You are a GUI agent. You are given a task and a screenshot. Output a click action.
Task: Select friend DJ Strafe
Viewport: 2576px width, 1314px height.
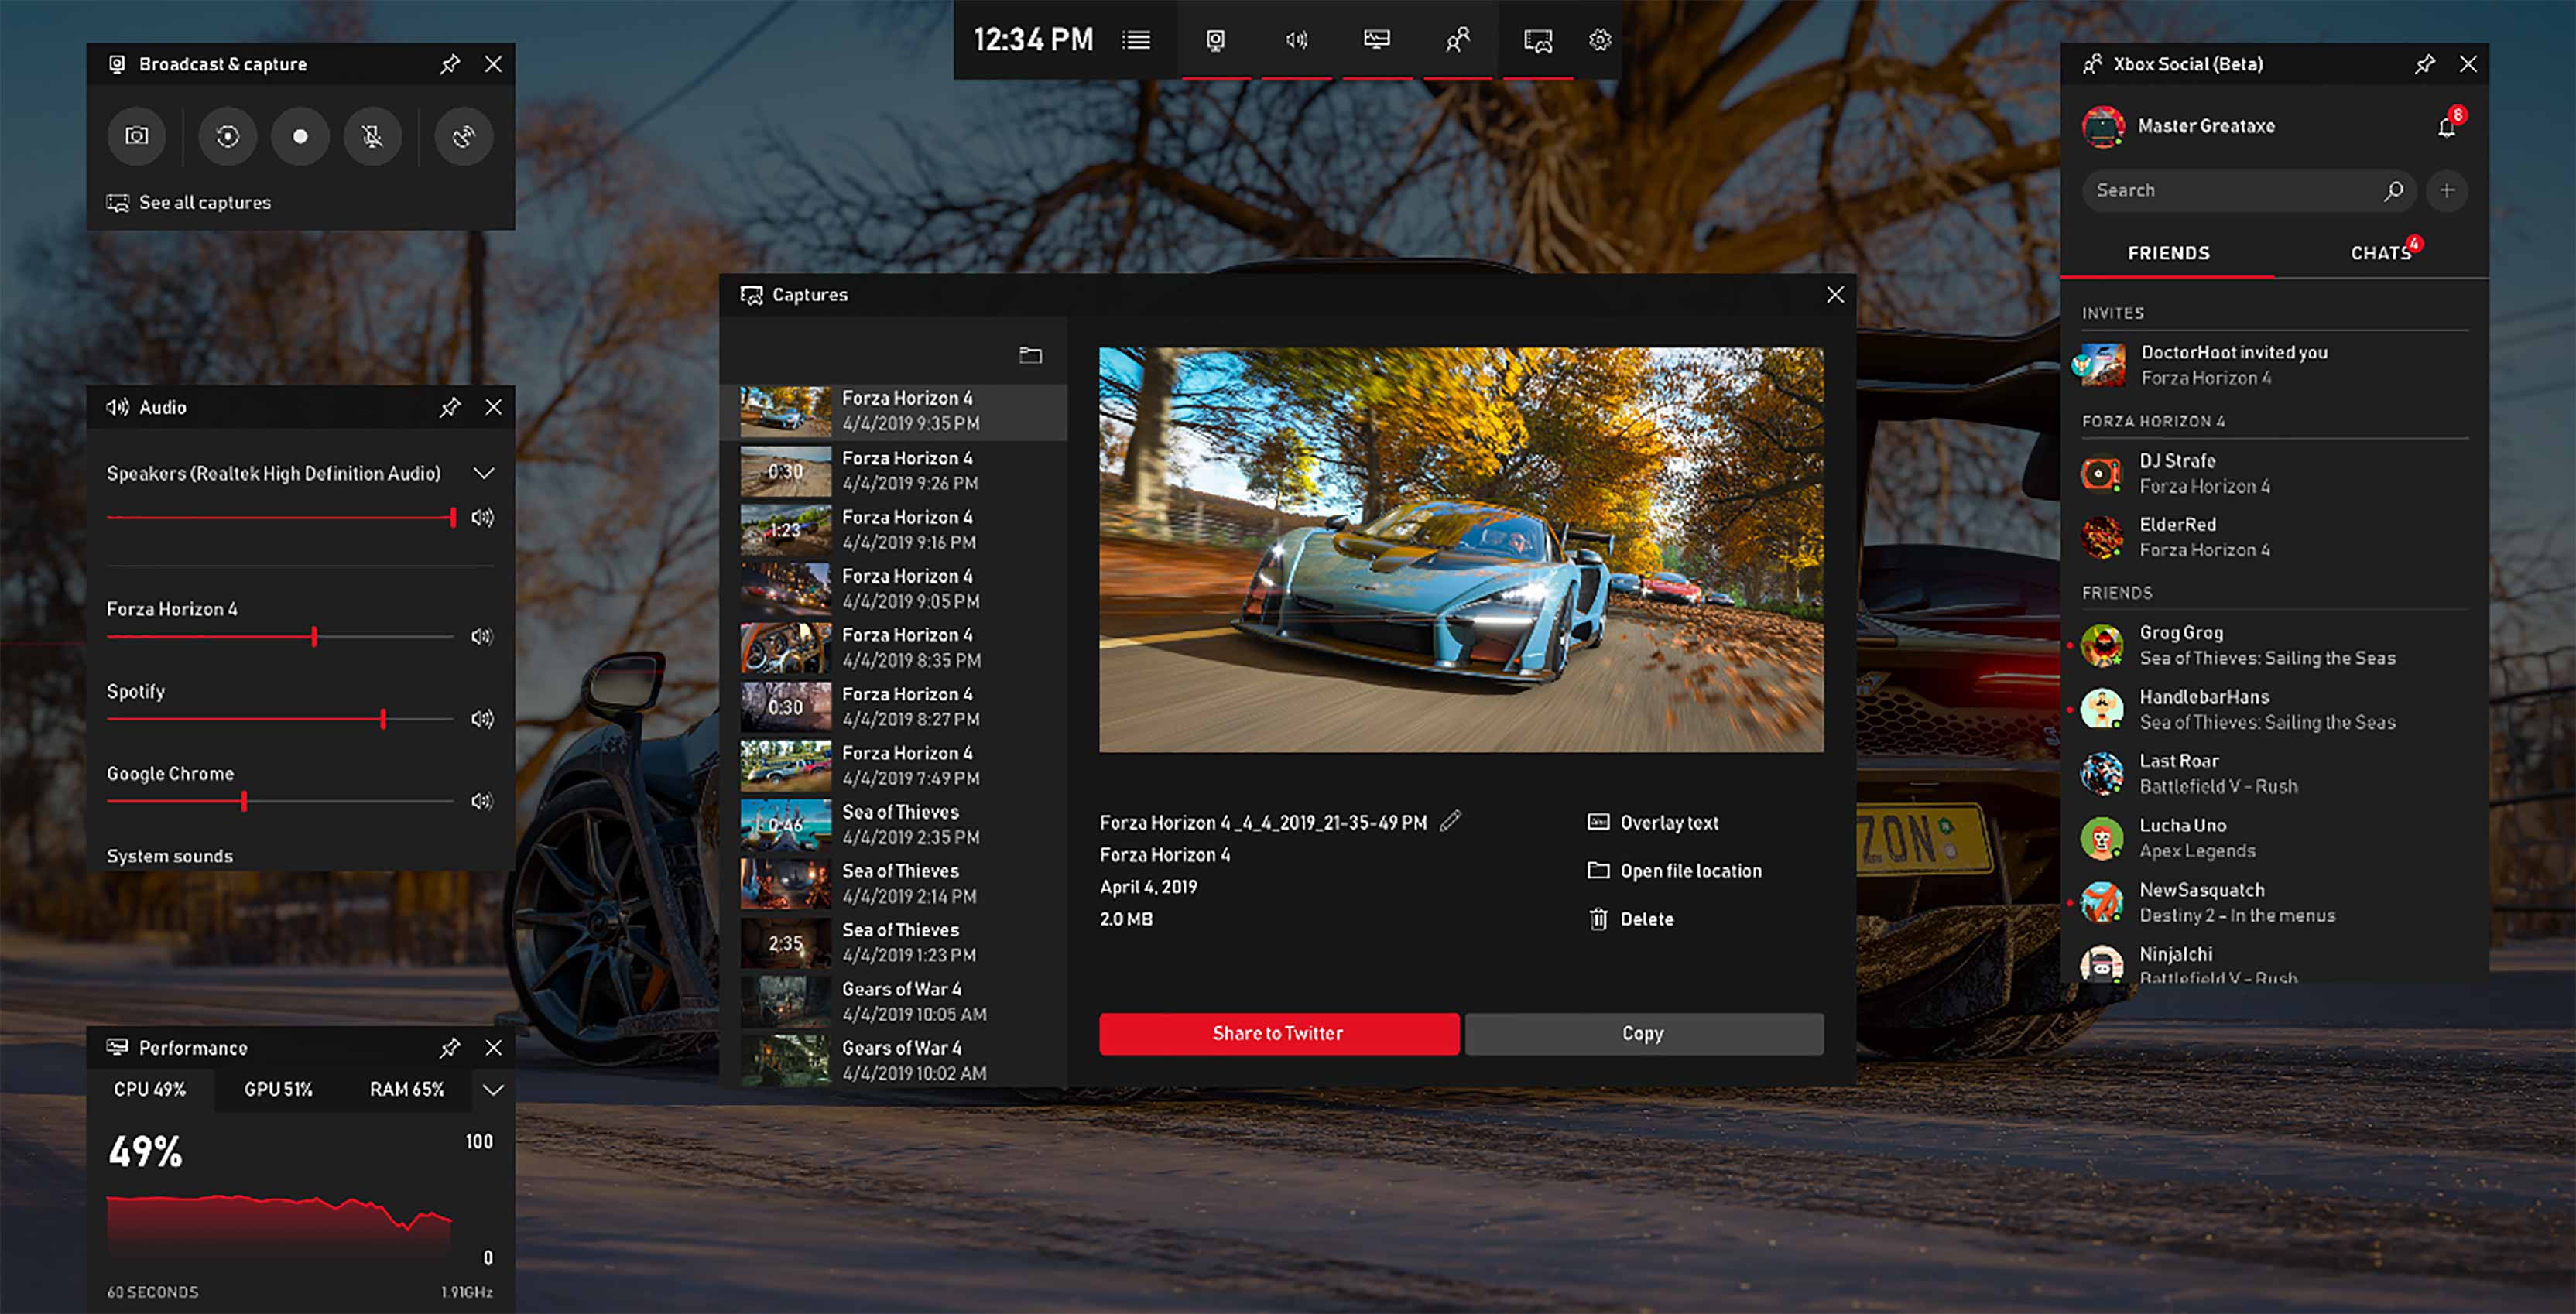[x=2275, y=473]
